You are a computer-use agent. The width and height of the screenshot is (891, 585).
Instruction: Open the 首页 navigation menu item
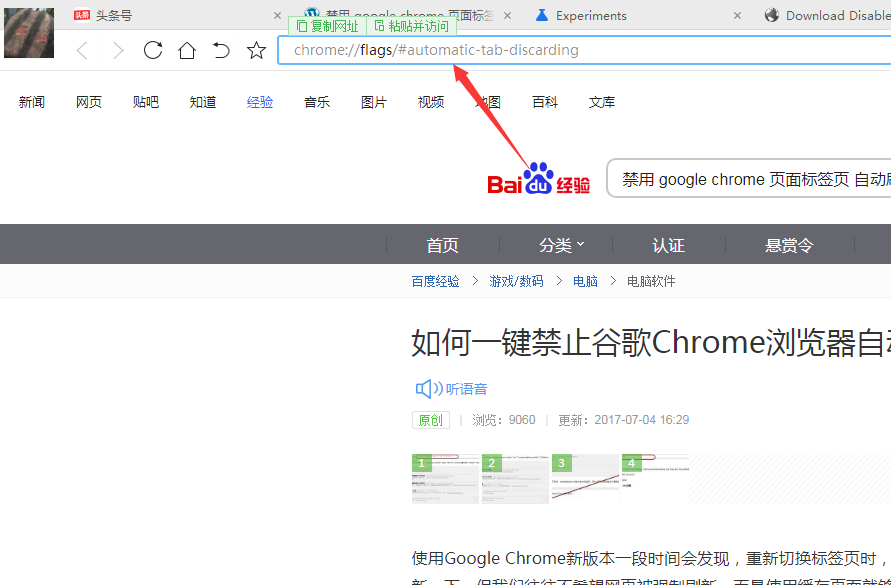[x=442, y=245]
